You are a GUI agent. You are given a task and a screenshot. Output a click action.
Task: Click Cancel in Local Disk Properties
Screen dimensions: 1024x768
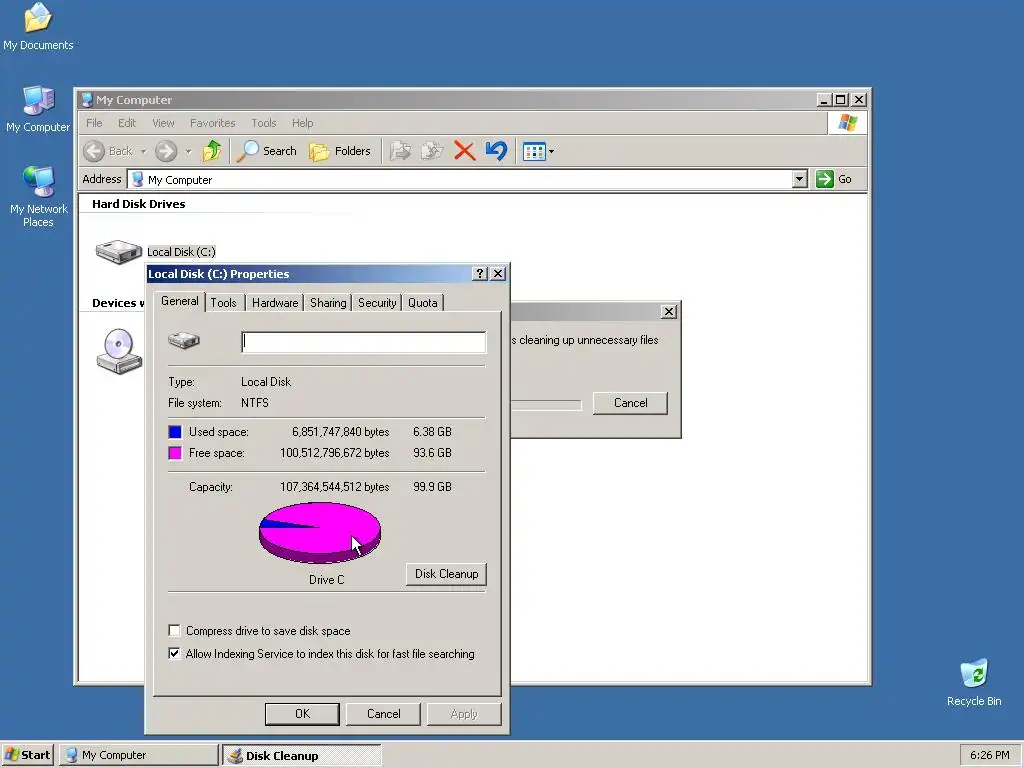[383, 714]
